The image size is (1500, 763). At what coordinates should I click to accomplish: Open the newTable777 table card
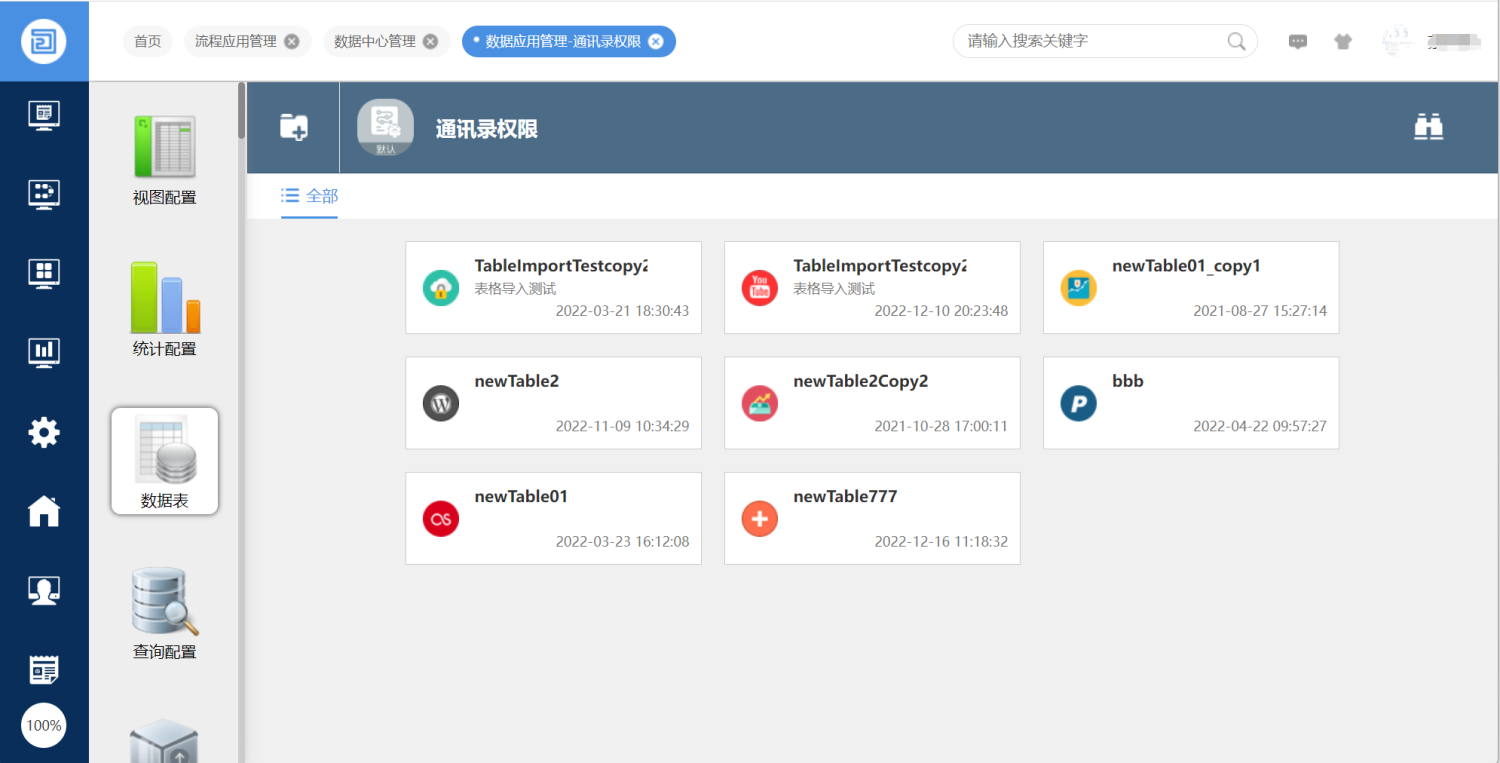click(871, 518)
